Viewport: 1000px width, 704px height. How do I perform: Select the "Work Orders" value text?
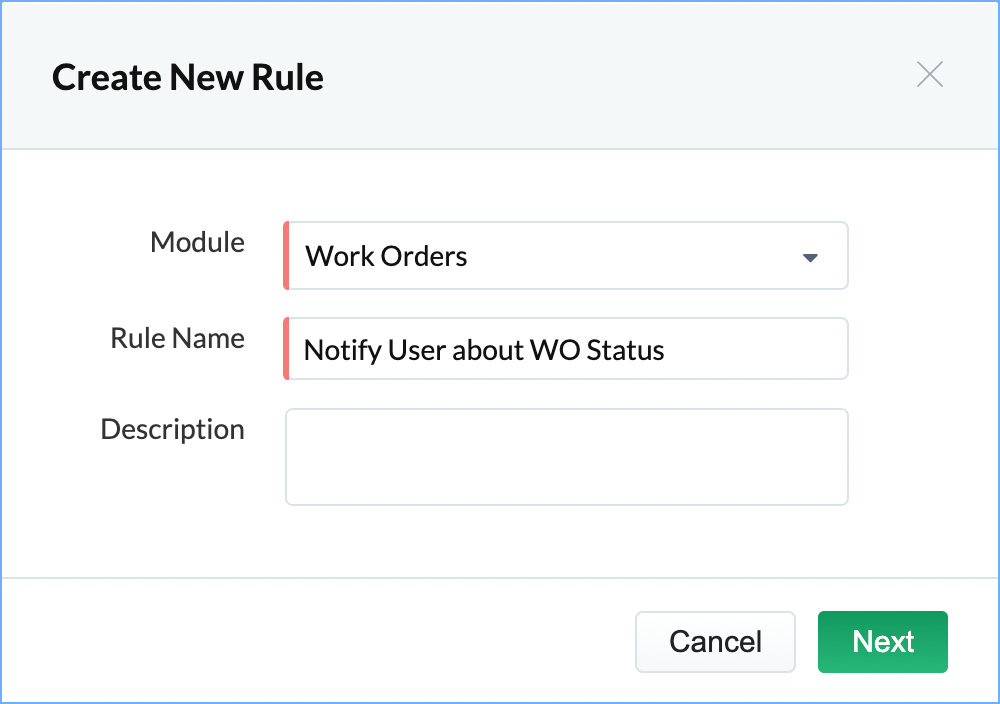point(386,257)
